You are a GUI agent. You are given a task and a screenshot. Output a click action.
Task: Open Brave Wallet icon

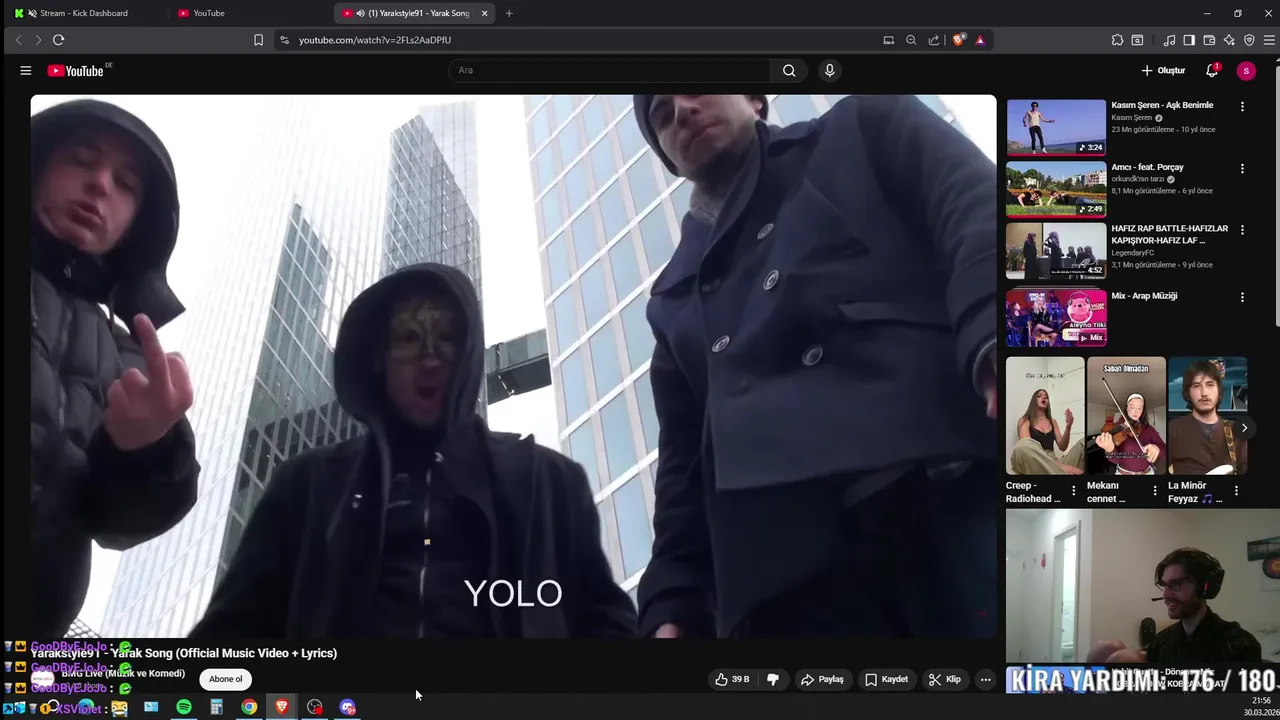pyautogui.click(x=1209, y=40)
